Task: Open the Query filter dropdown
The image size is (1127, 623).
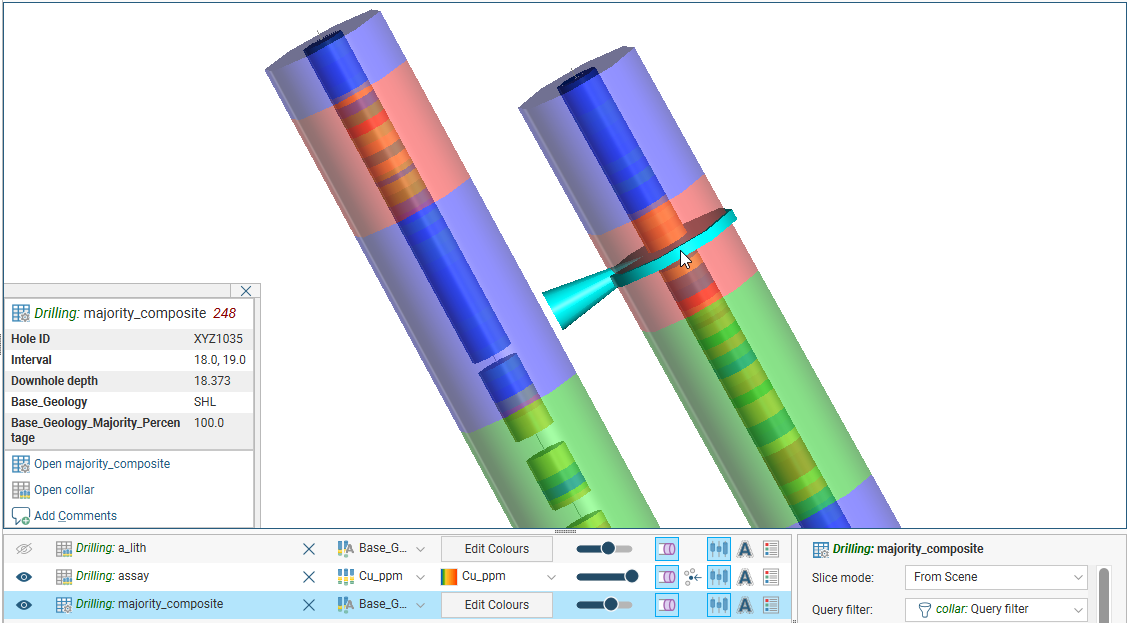Action: 996,609
